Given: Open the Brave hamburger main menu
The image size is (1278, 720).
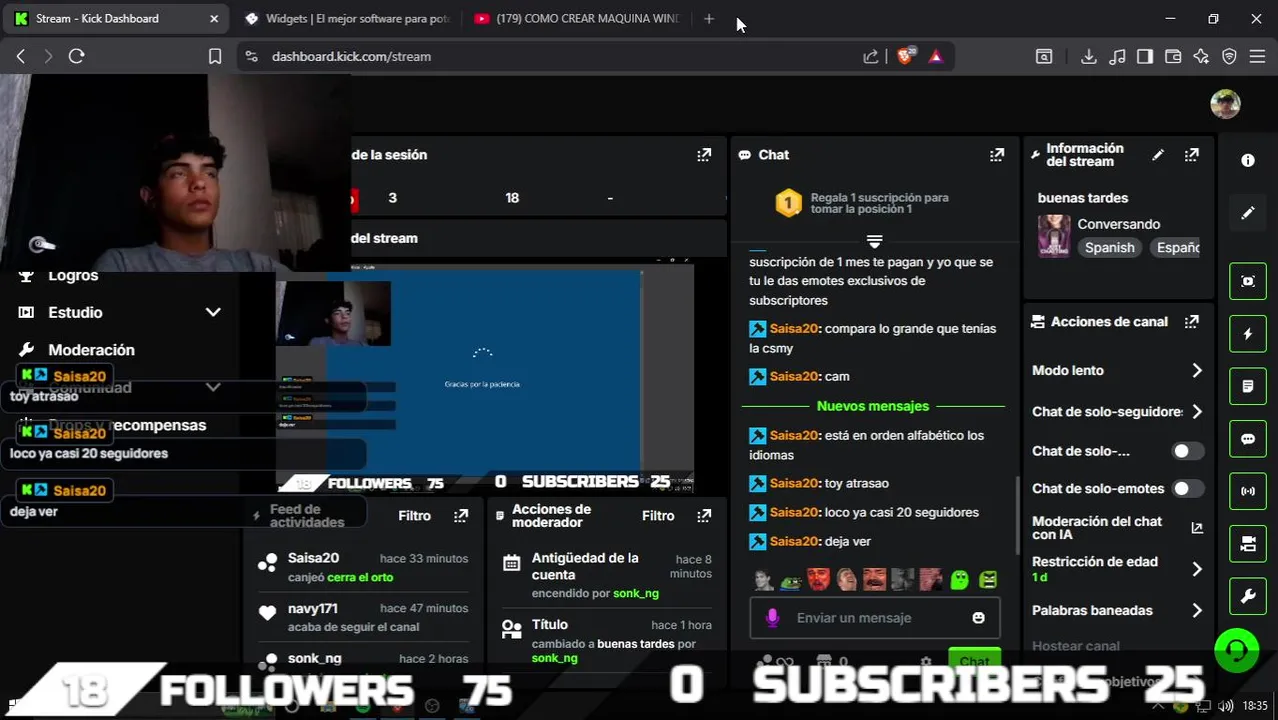Looking at the screenshot, I should (x=1257, y=57).
